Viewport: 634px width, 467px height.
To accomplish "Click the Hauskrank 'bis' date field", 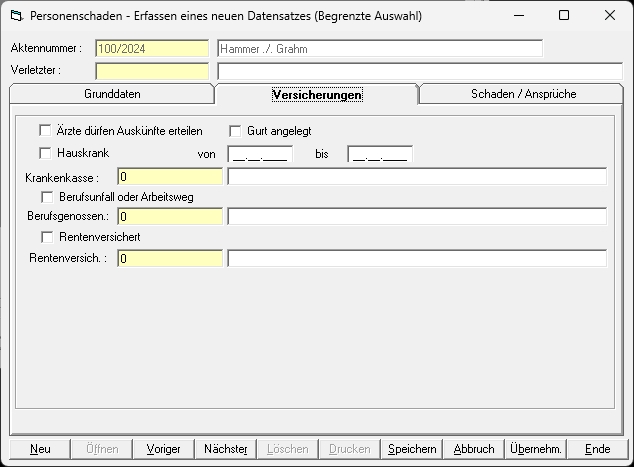I will (380, 154).
